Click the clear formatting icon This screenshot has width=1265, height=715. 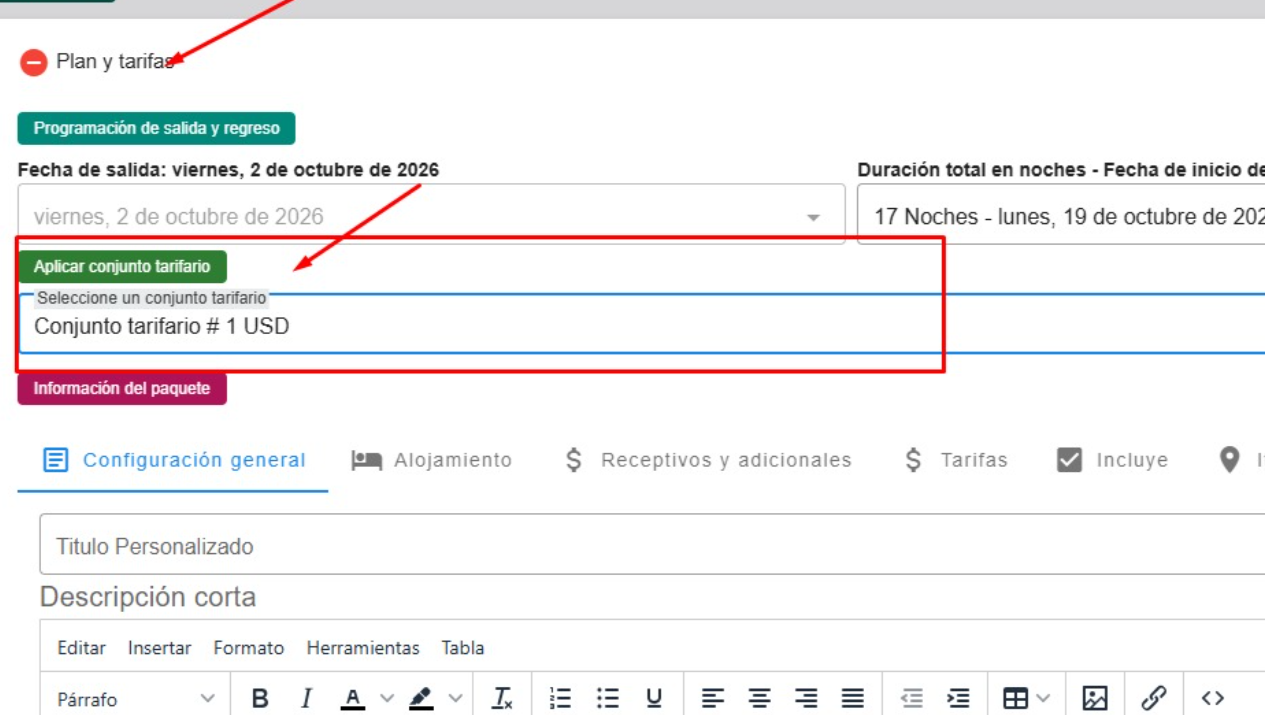[x=502, y=698]
